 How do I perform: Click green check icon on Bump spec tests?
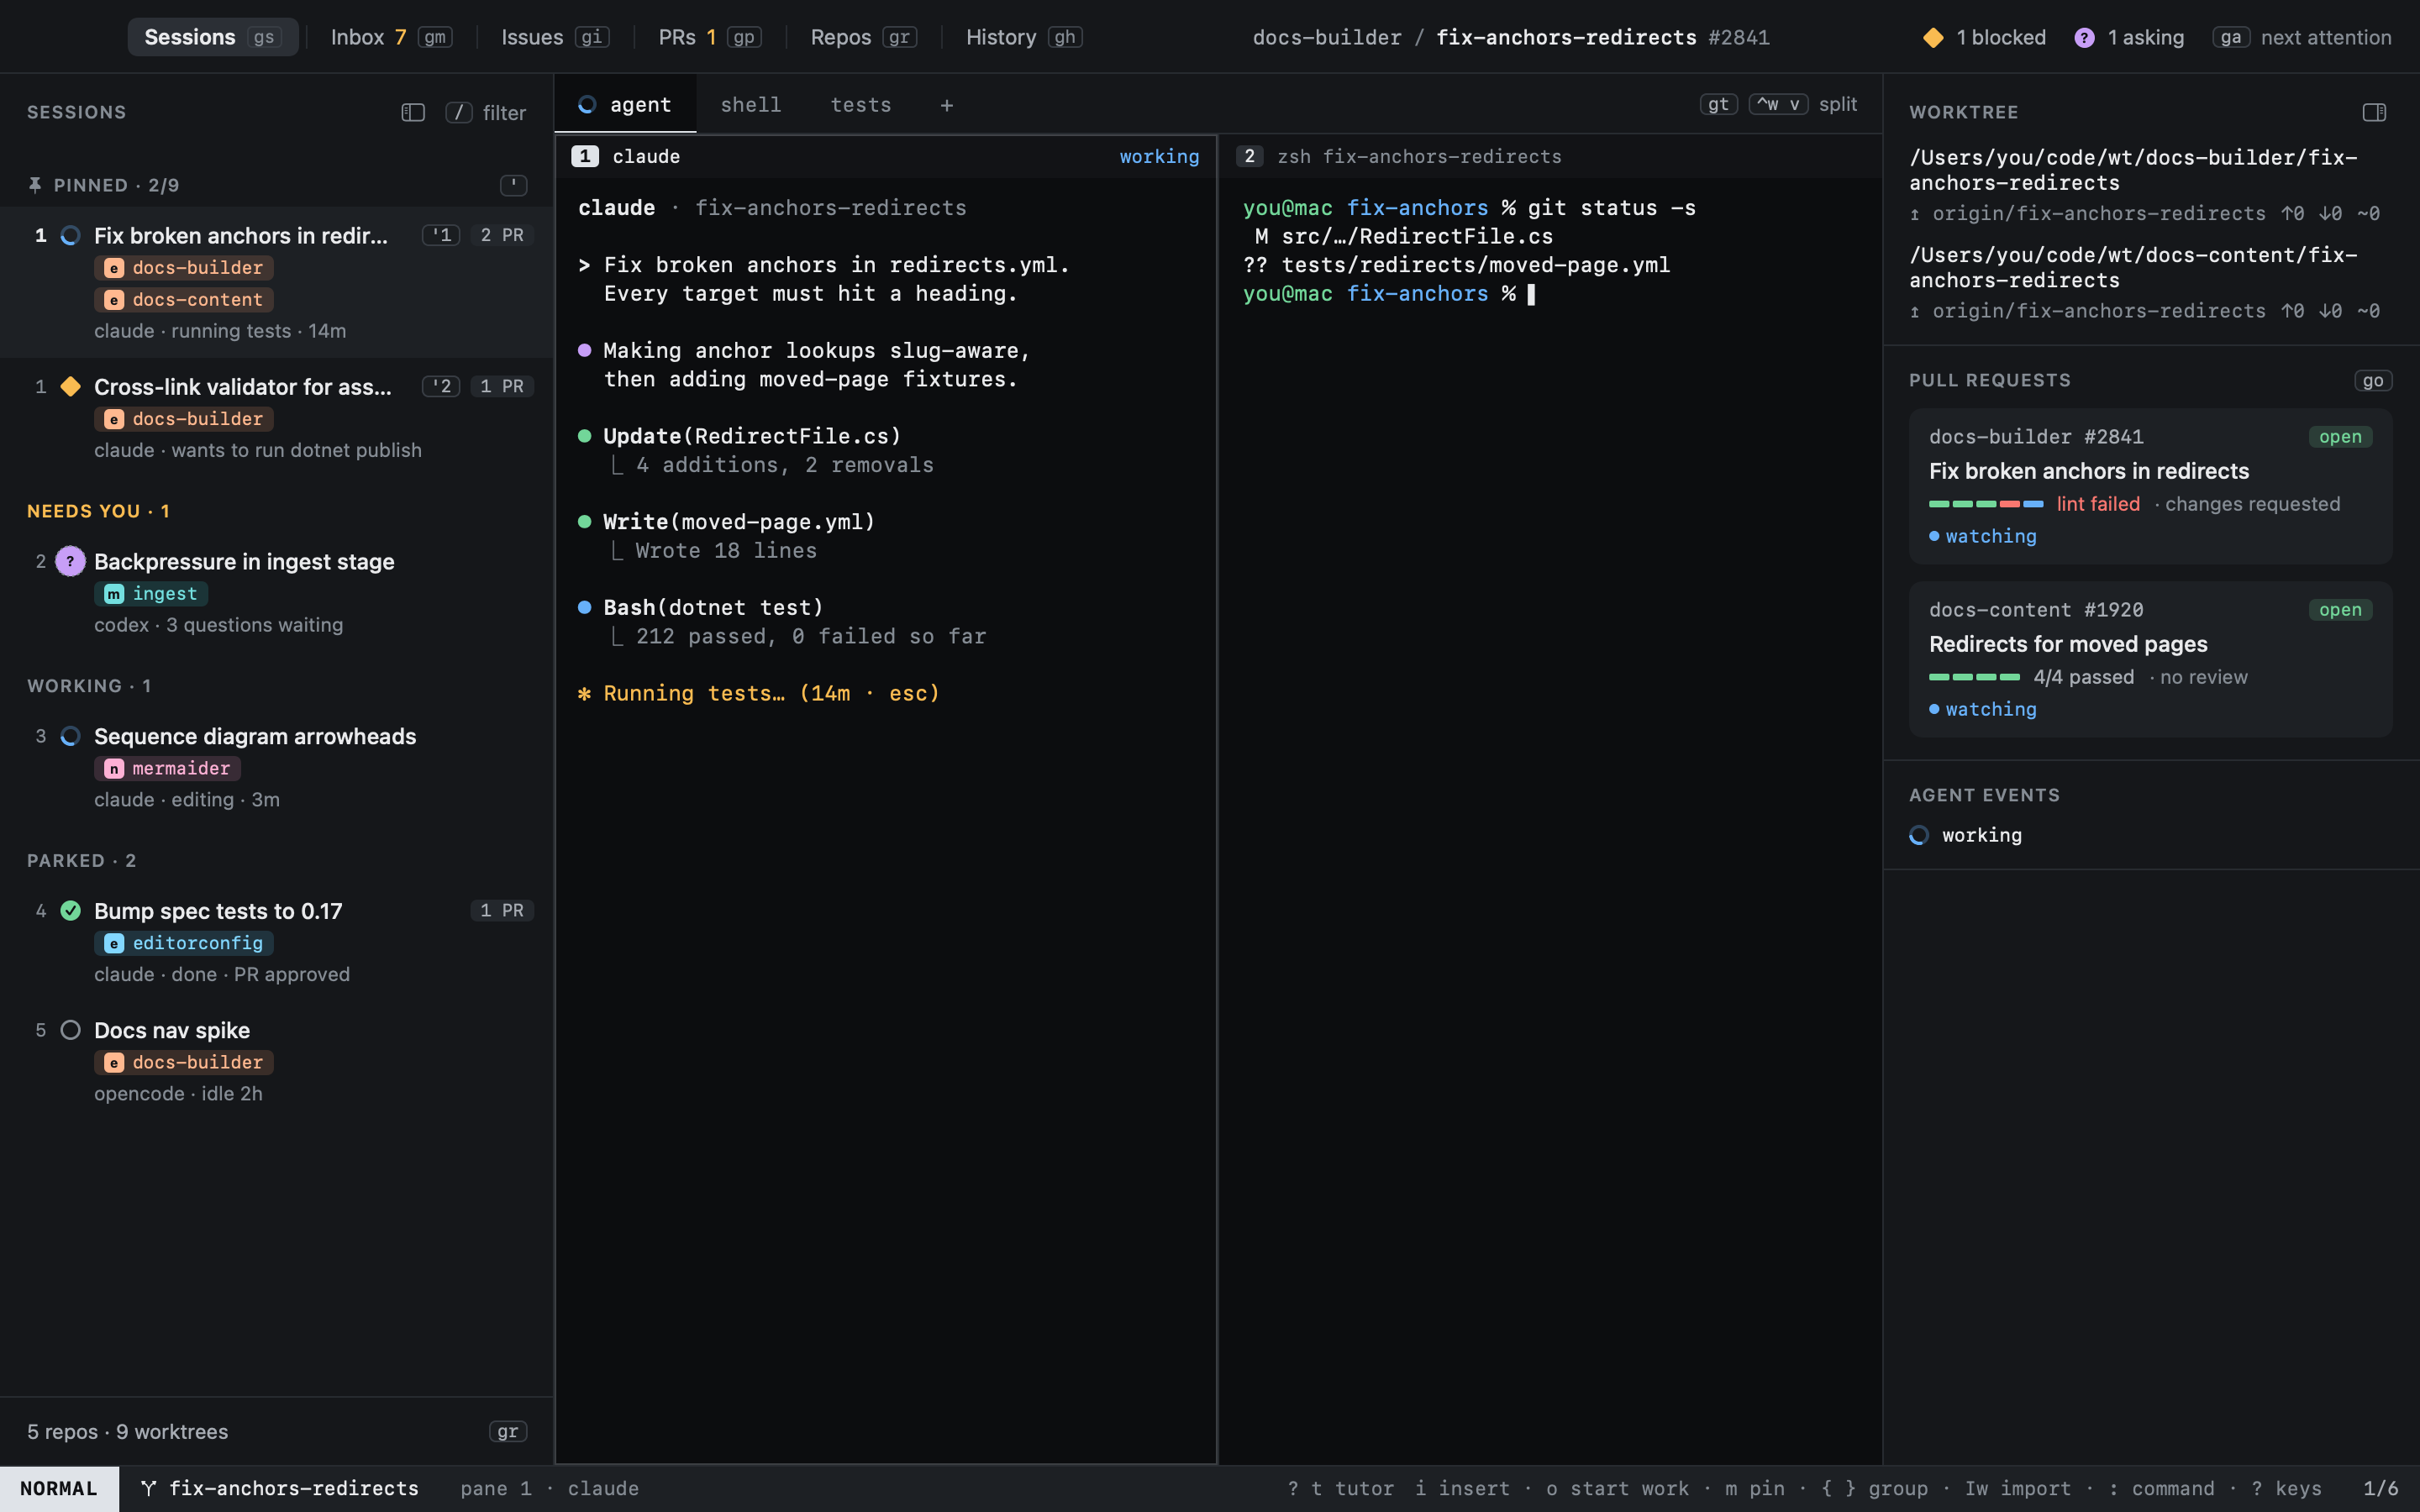coord(70,911)
